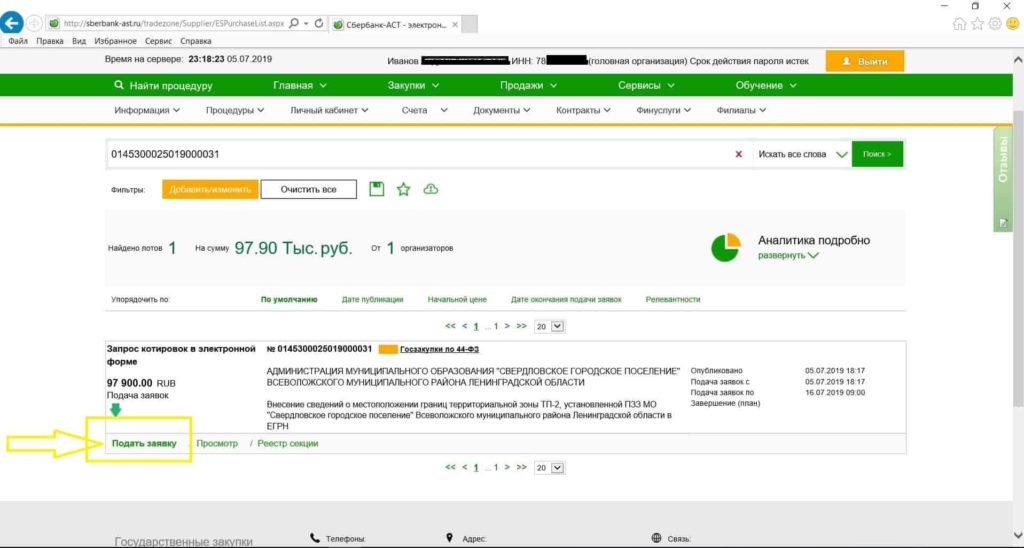
Task: Refresh the page with reload icon
Action: pyautogui.click(x=319, y=24)
